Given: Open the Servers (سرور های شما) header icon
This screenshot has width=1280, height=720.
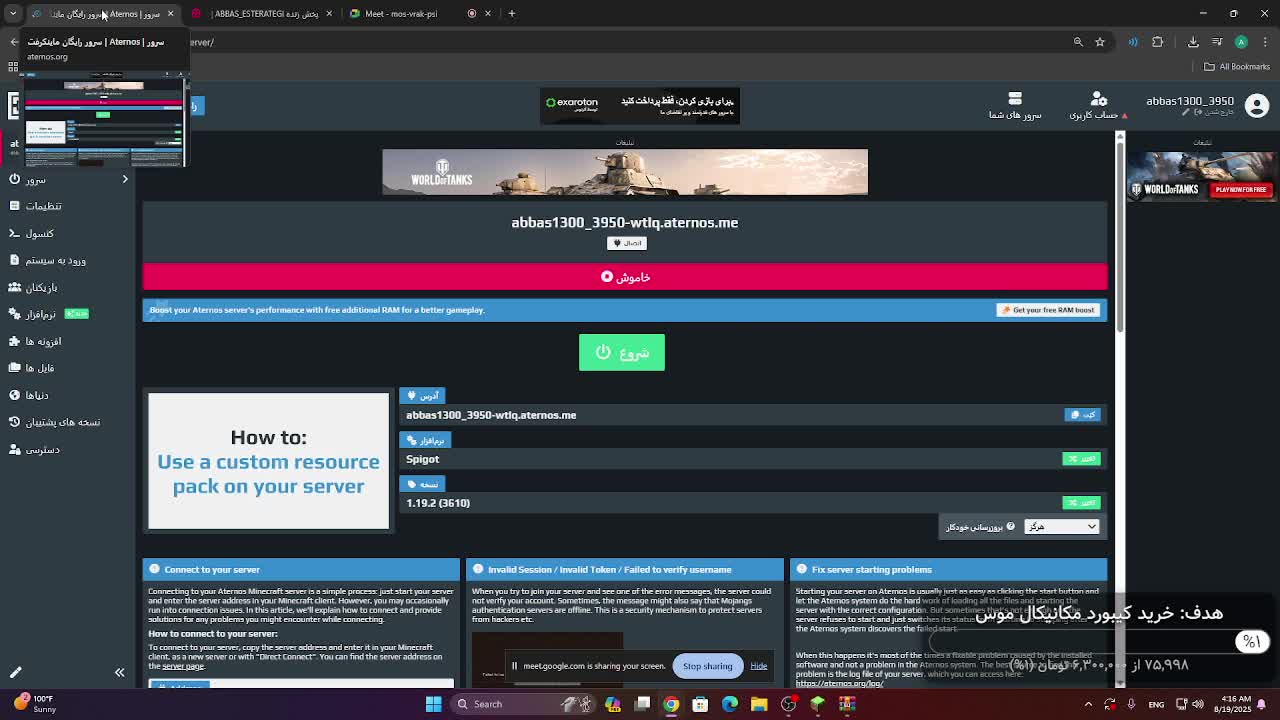Looking at the screenshot, I should coord(1015,105).
